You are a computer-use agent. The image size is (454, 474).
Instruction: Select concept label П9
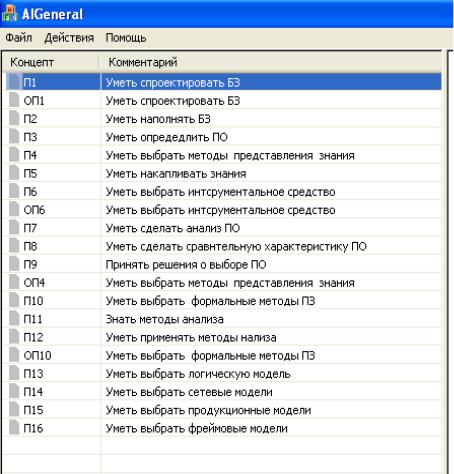[x=30, y=264]
